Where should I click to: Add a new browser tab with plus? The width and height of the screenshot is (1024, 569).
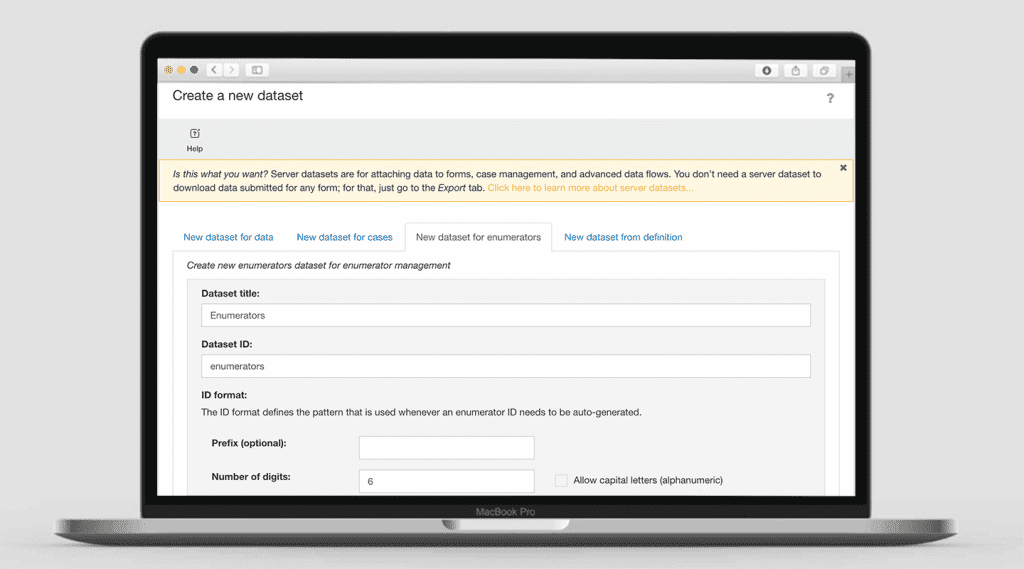coord(848,74)
